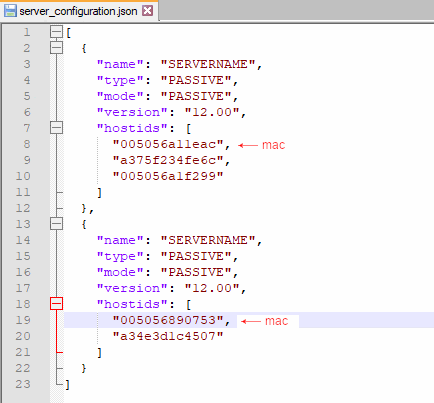This screenshot has height=403, width=434.
Task: Click the "PASSIVE" value on line 16
Action: [x=196, y=272]
